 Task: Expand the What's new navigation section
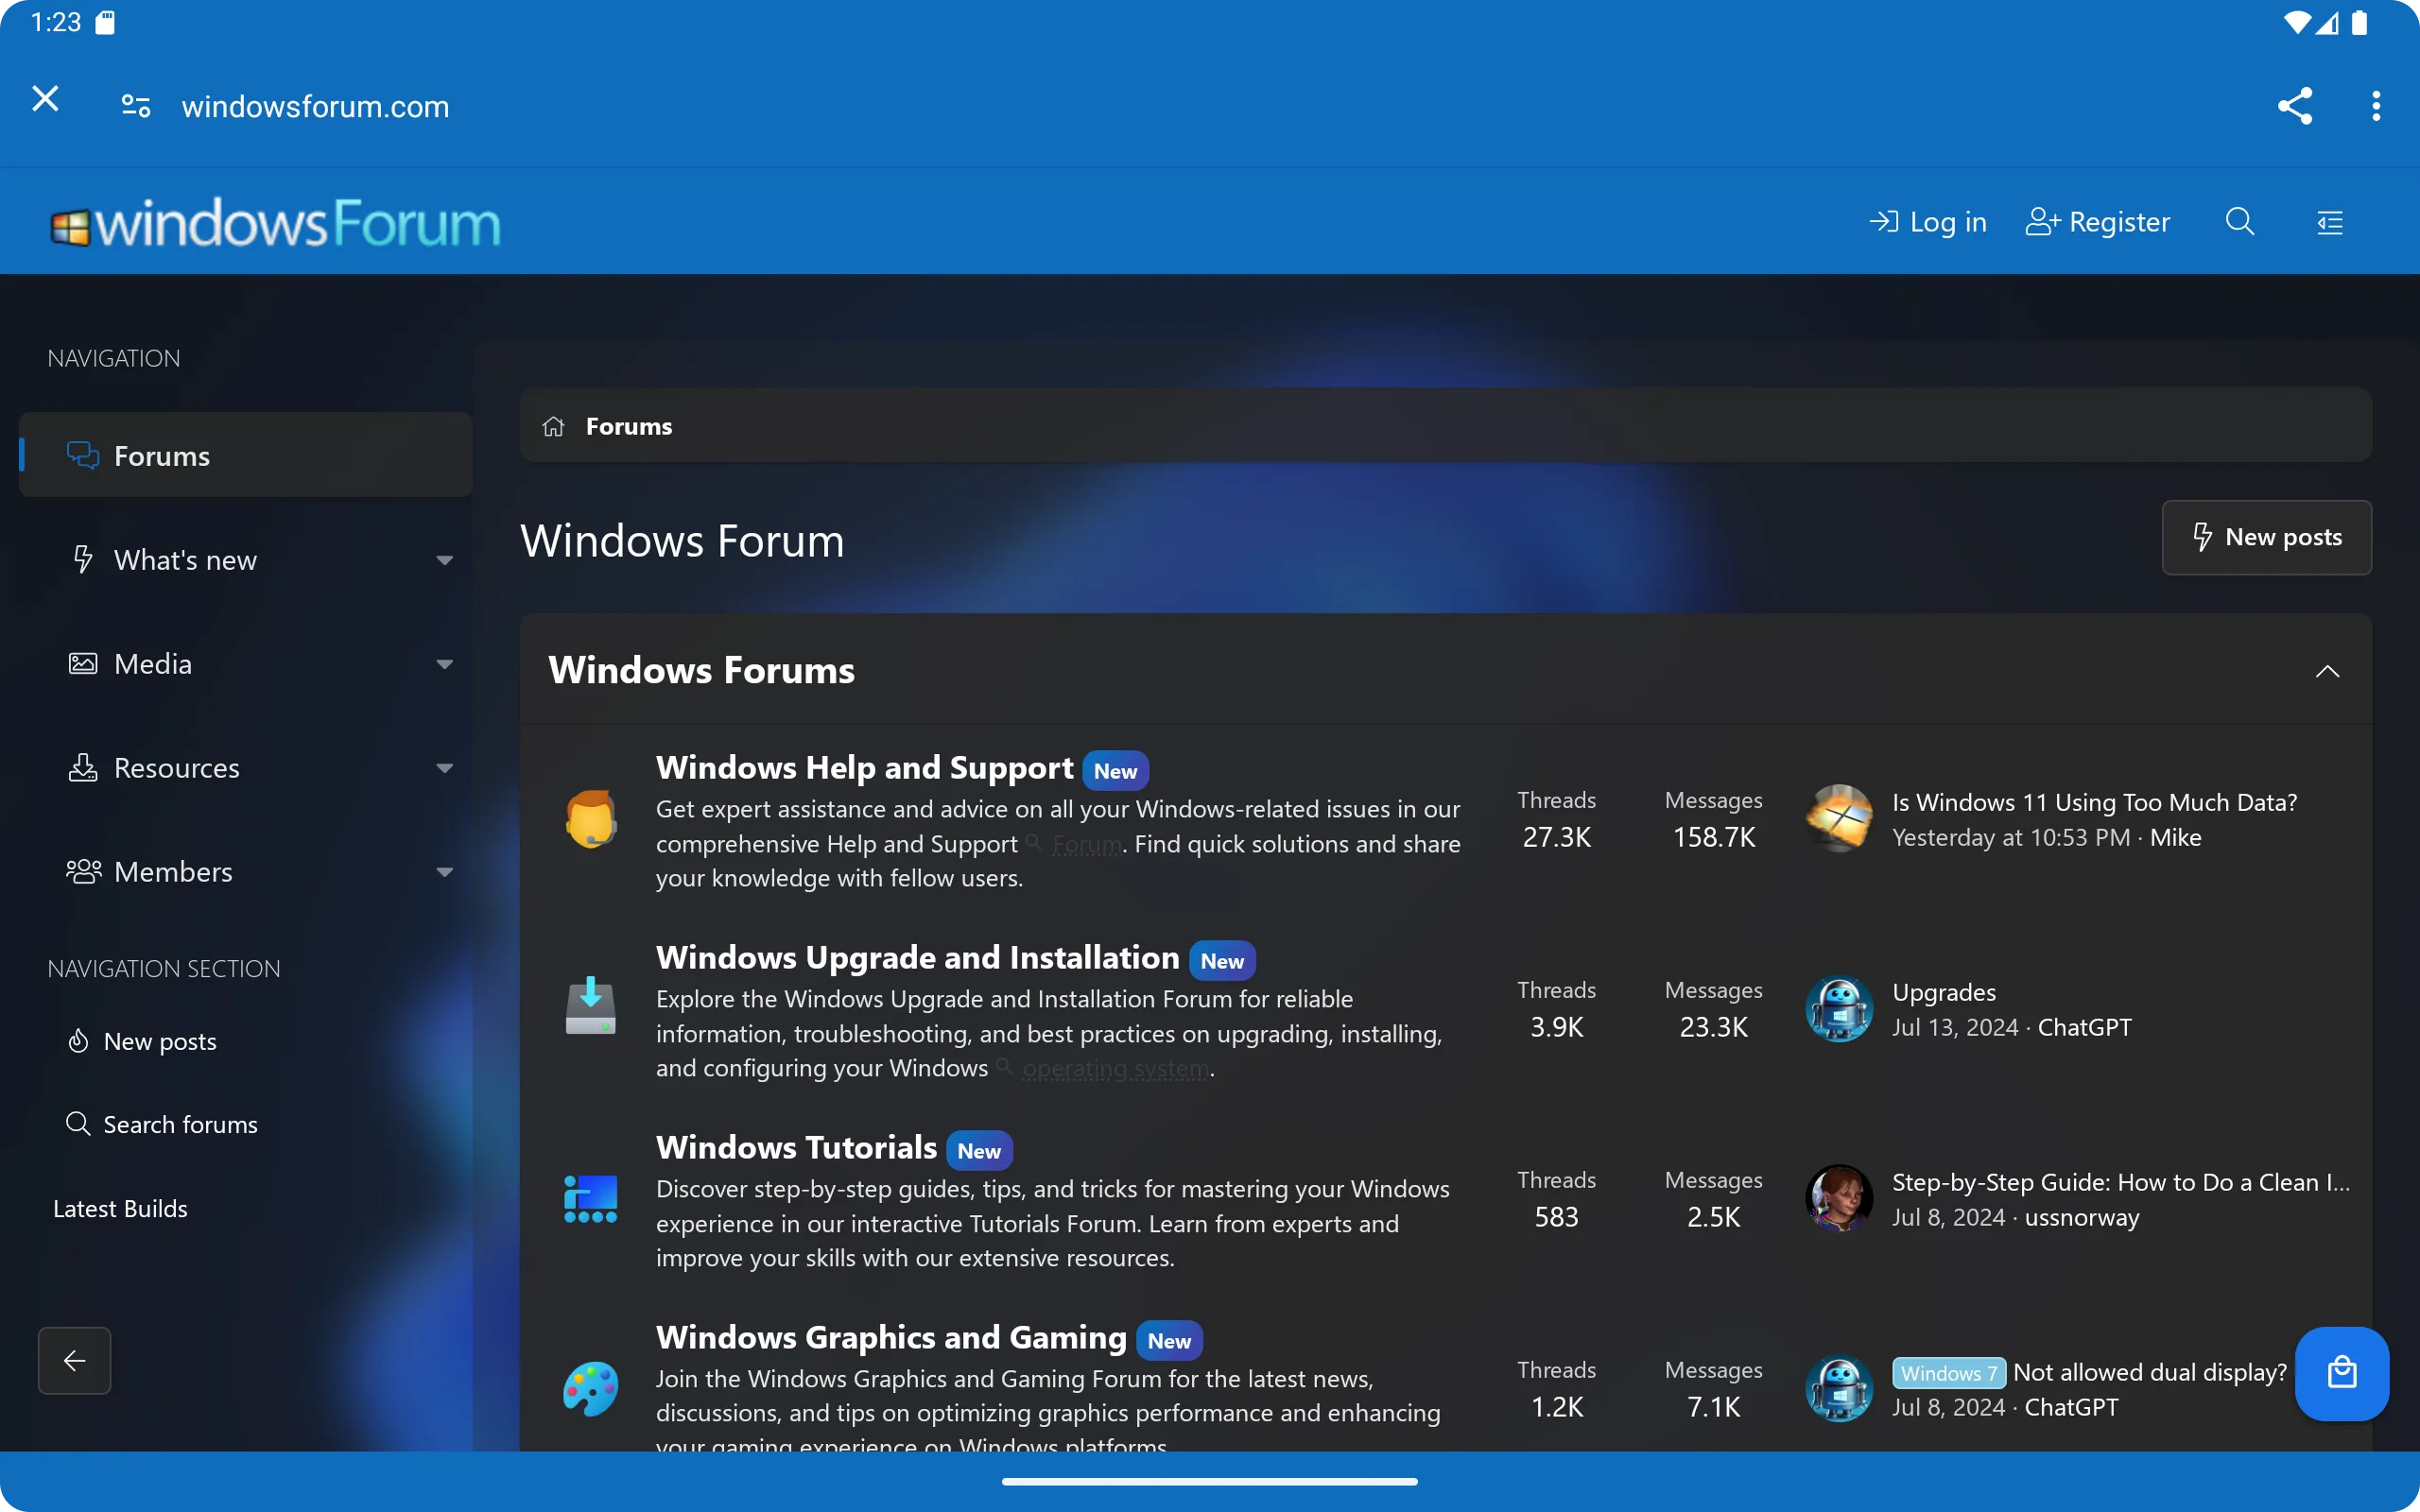point(446,559)
